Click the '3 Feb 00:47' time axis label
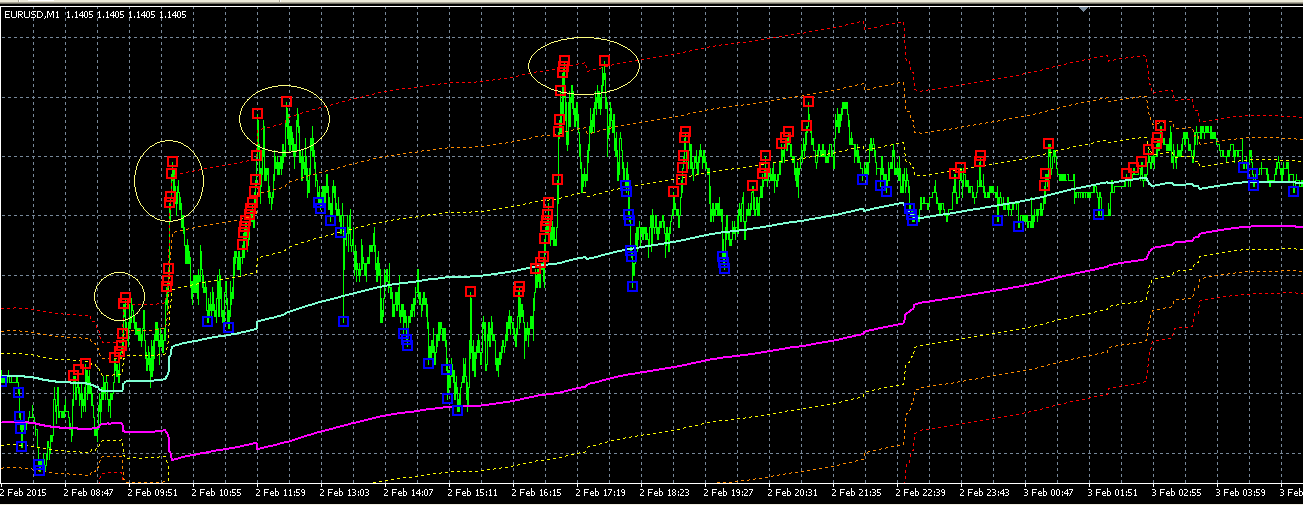This screenshot has height=525, width=1303. point(1049,492)
